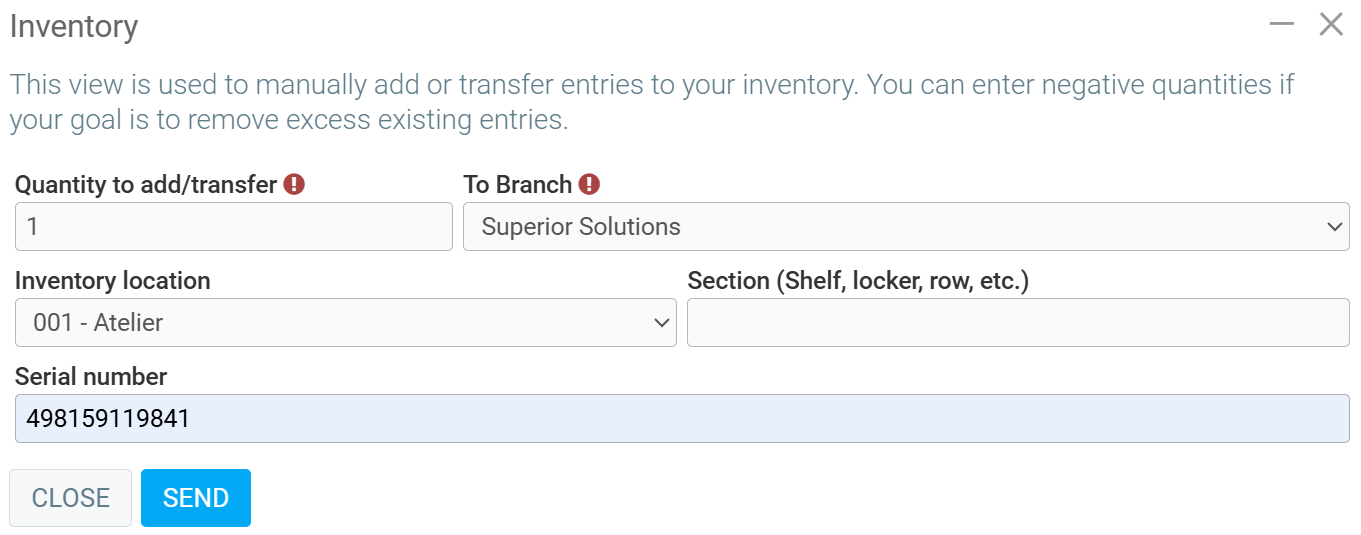
Task: Click the required icon beside Quantity to add/transfer
Action: pyautogui.click(x=294, y=184)
